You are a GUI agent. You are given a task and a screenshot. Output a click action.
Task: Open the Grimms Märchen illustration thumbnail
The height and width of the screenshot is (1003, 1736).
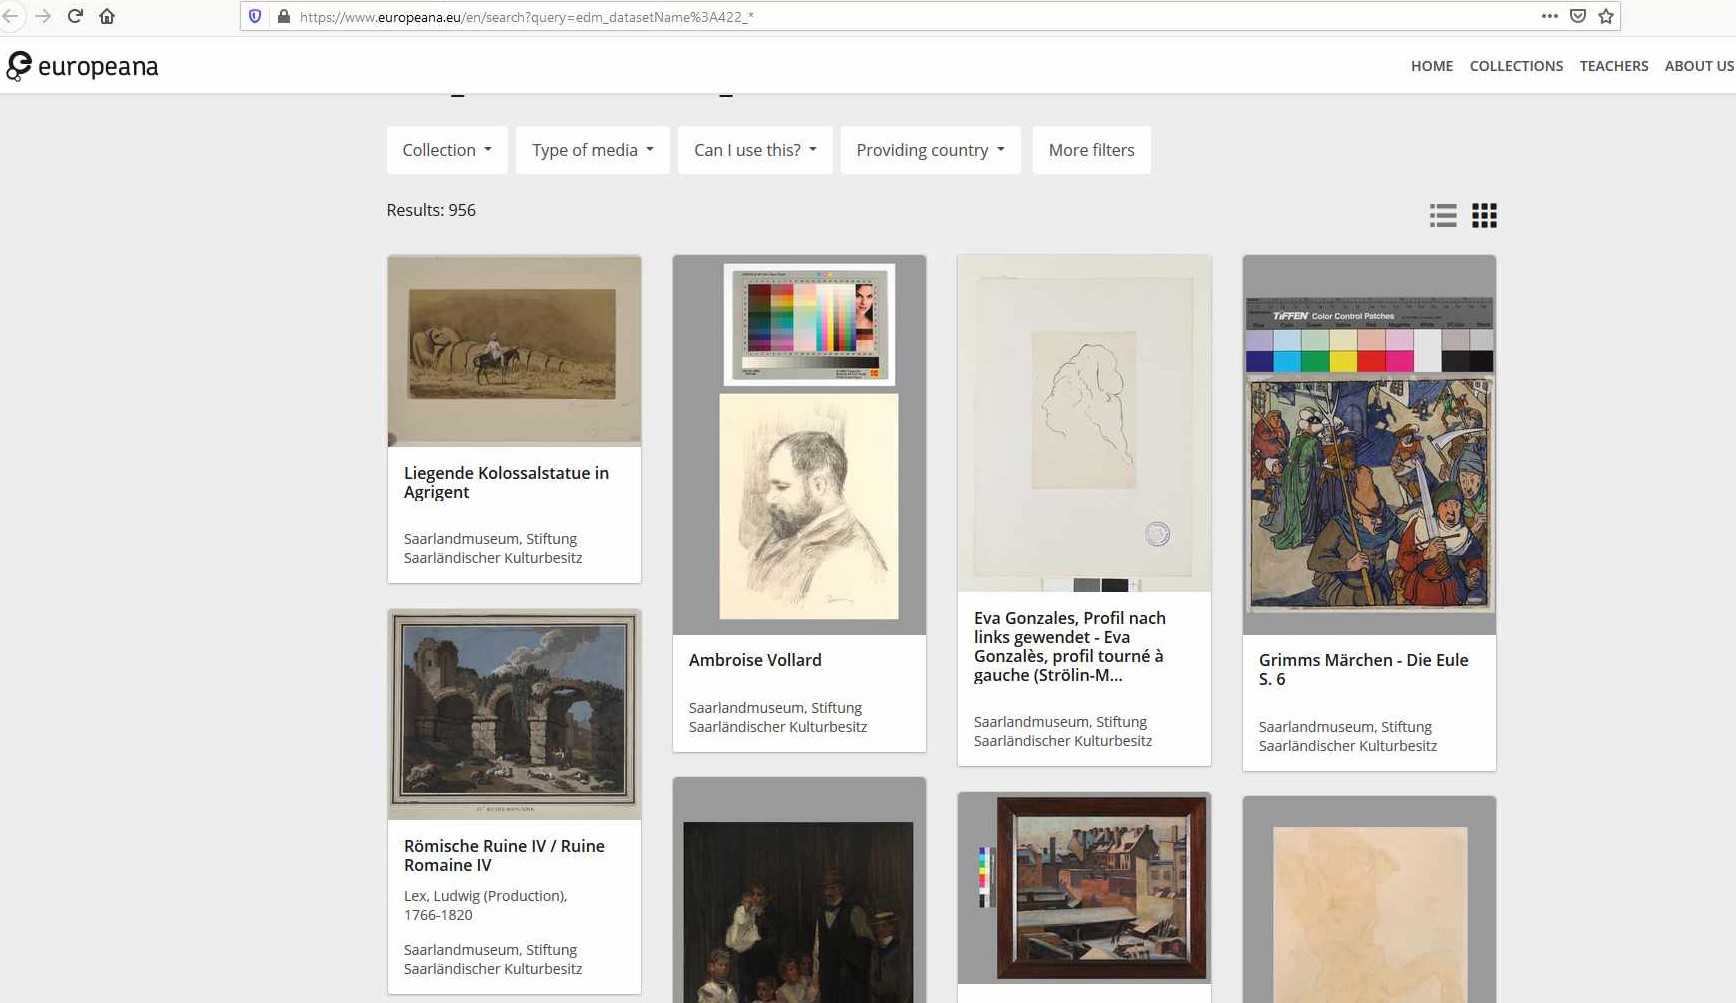[x=1369, y=445]
